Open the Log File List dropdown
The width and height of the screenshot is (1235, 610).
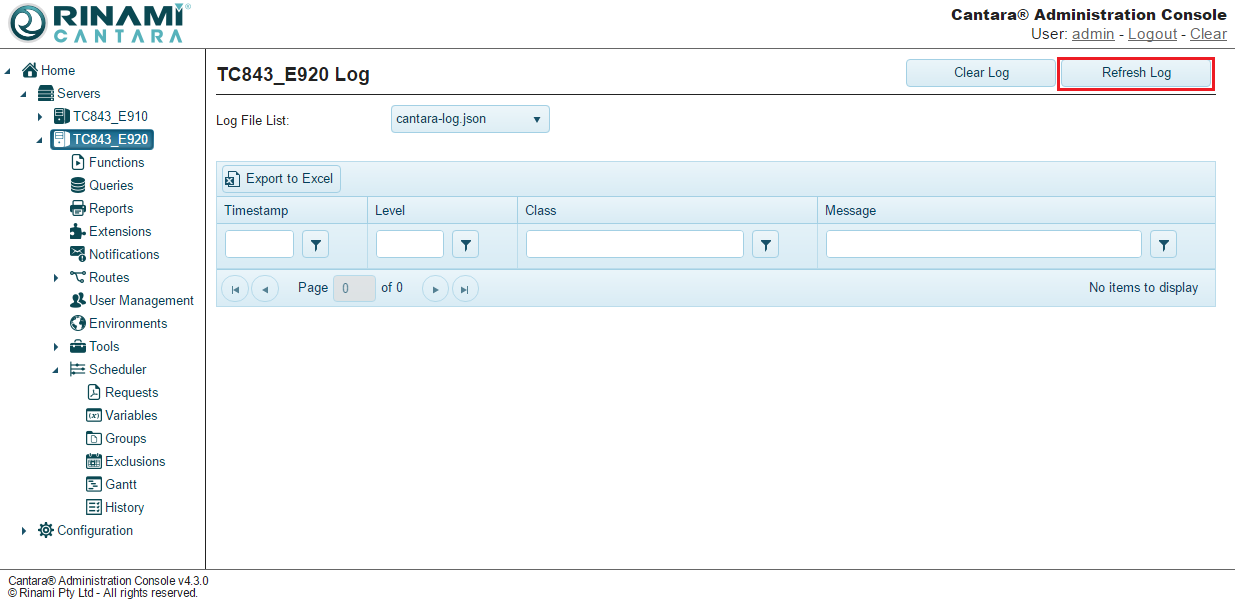point(470,119)
